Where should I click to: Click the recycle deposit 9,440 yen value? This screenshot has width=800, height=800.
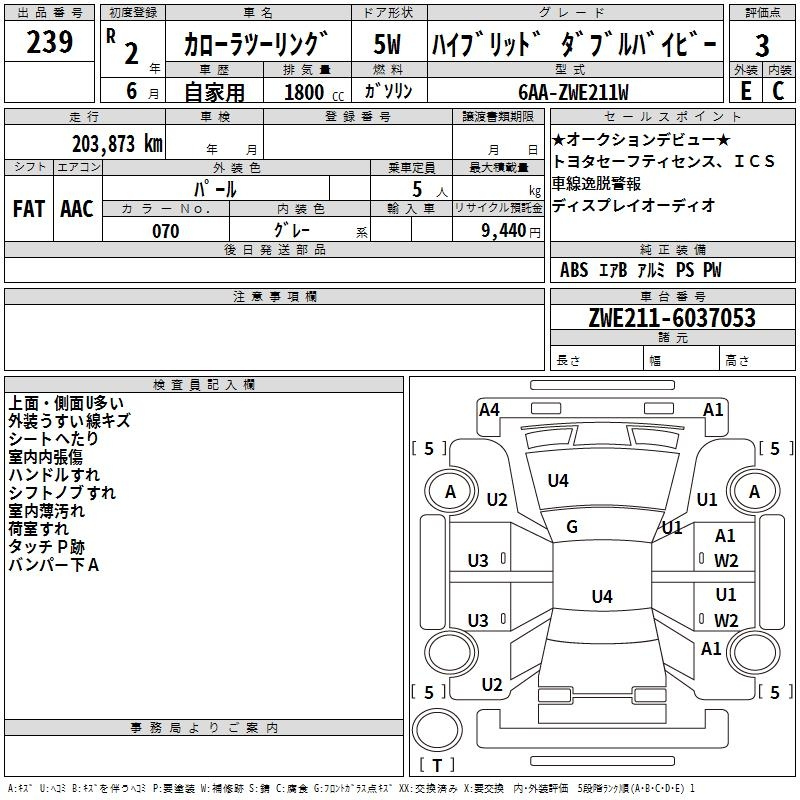(x=511, y=231)
